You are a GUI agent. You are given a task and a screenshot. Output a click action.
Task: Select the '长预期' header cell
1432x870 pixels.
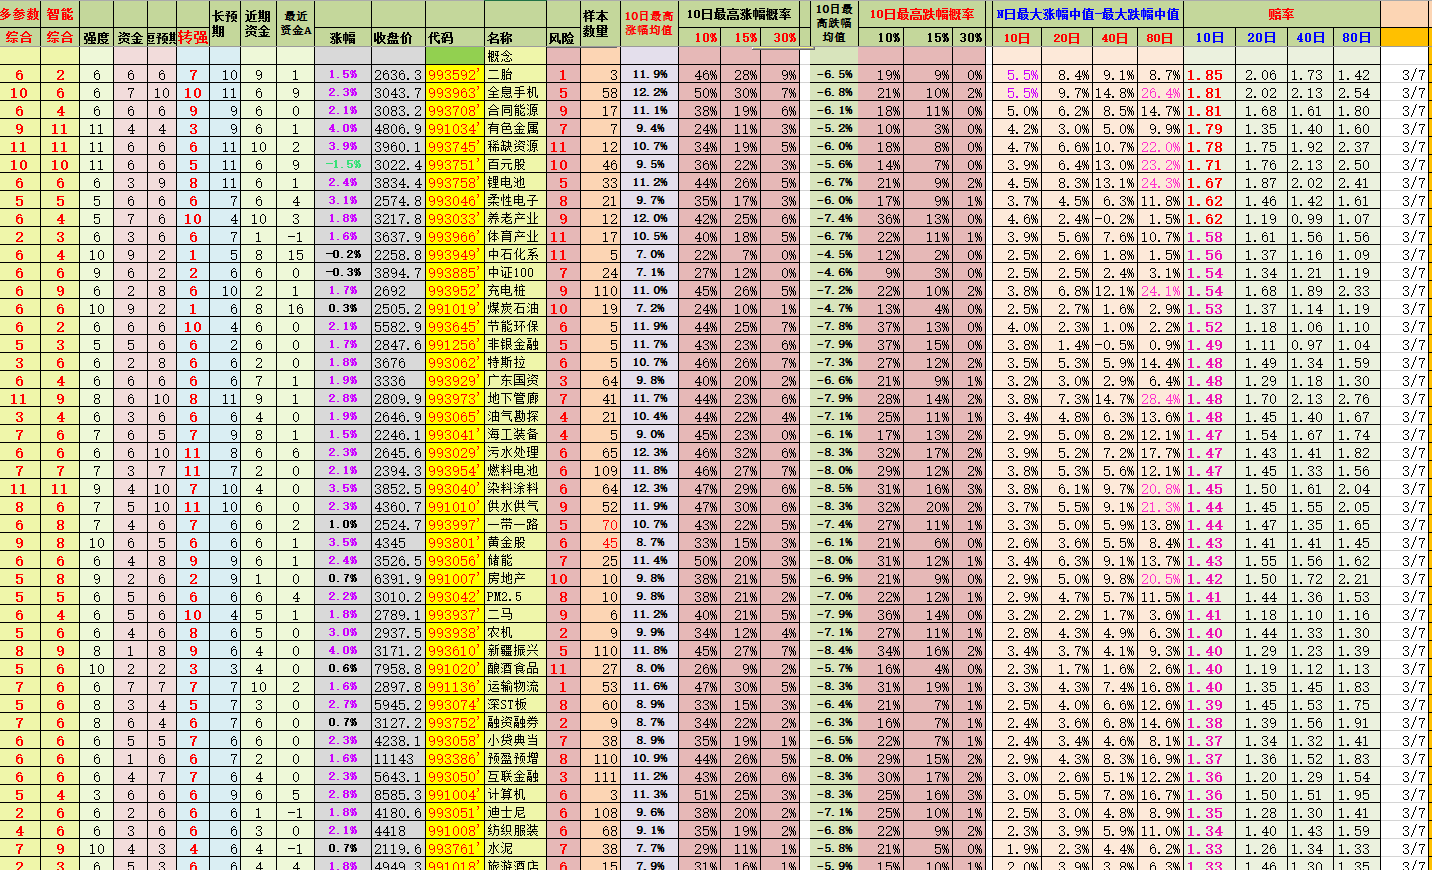pyautogui.click(x=225, y=23)
